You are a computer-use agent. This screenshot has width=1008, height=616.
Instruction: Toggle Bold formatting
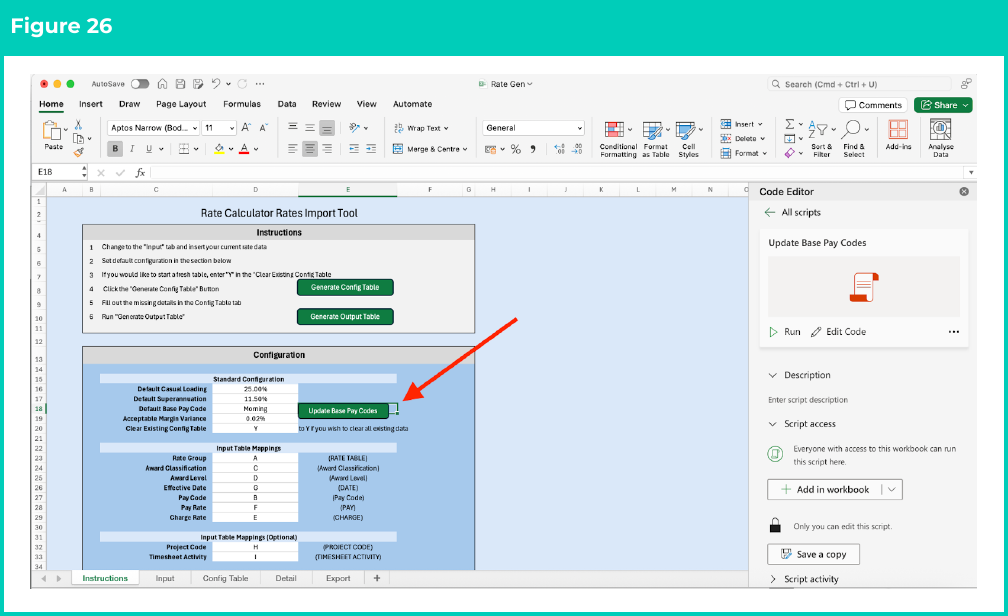(115, 149)
